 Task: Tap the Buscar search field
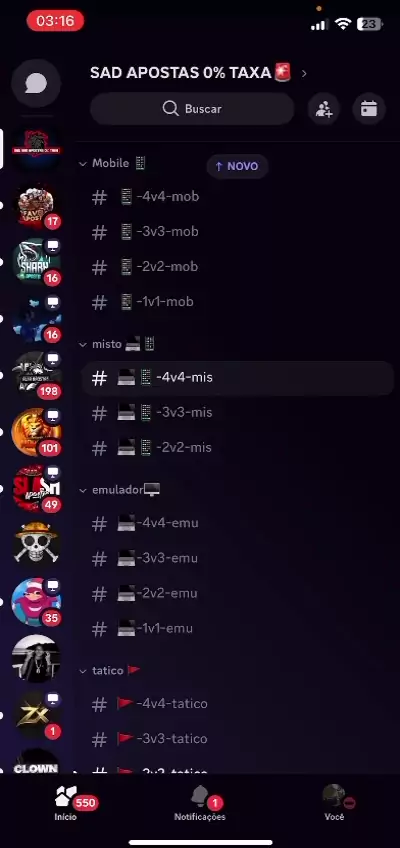point(192,109)
